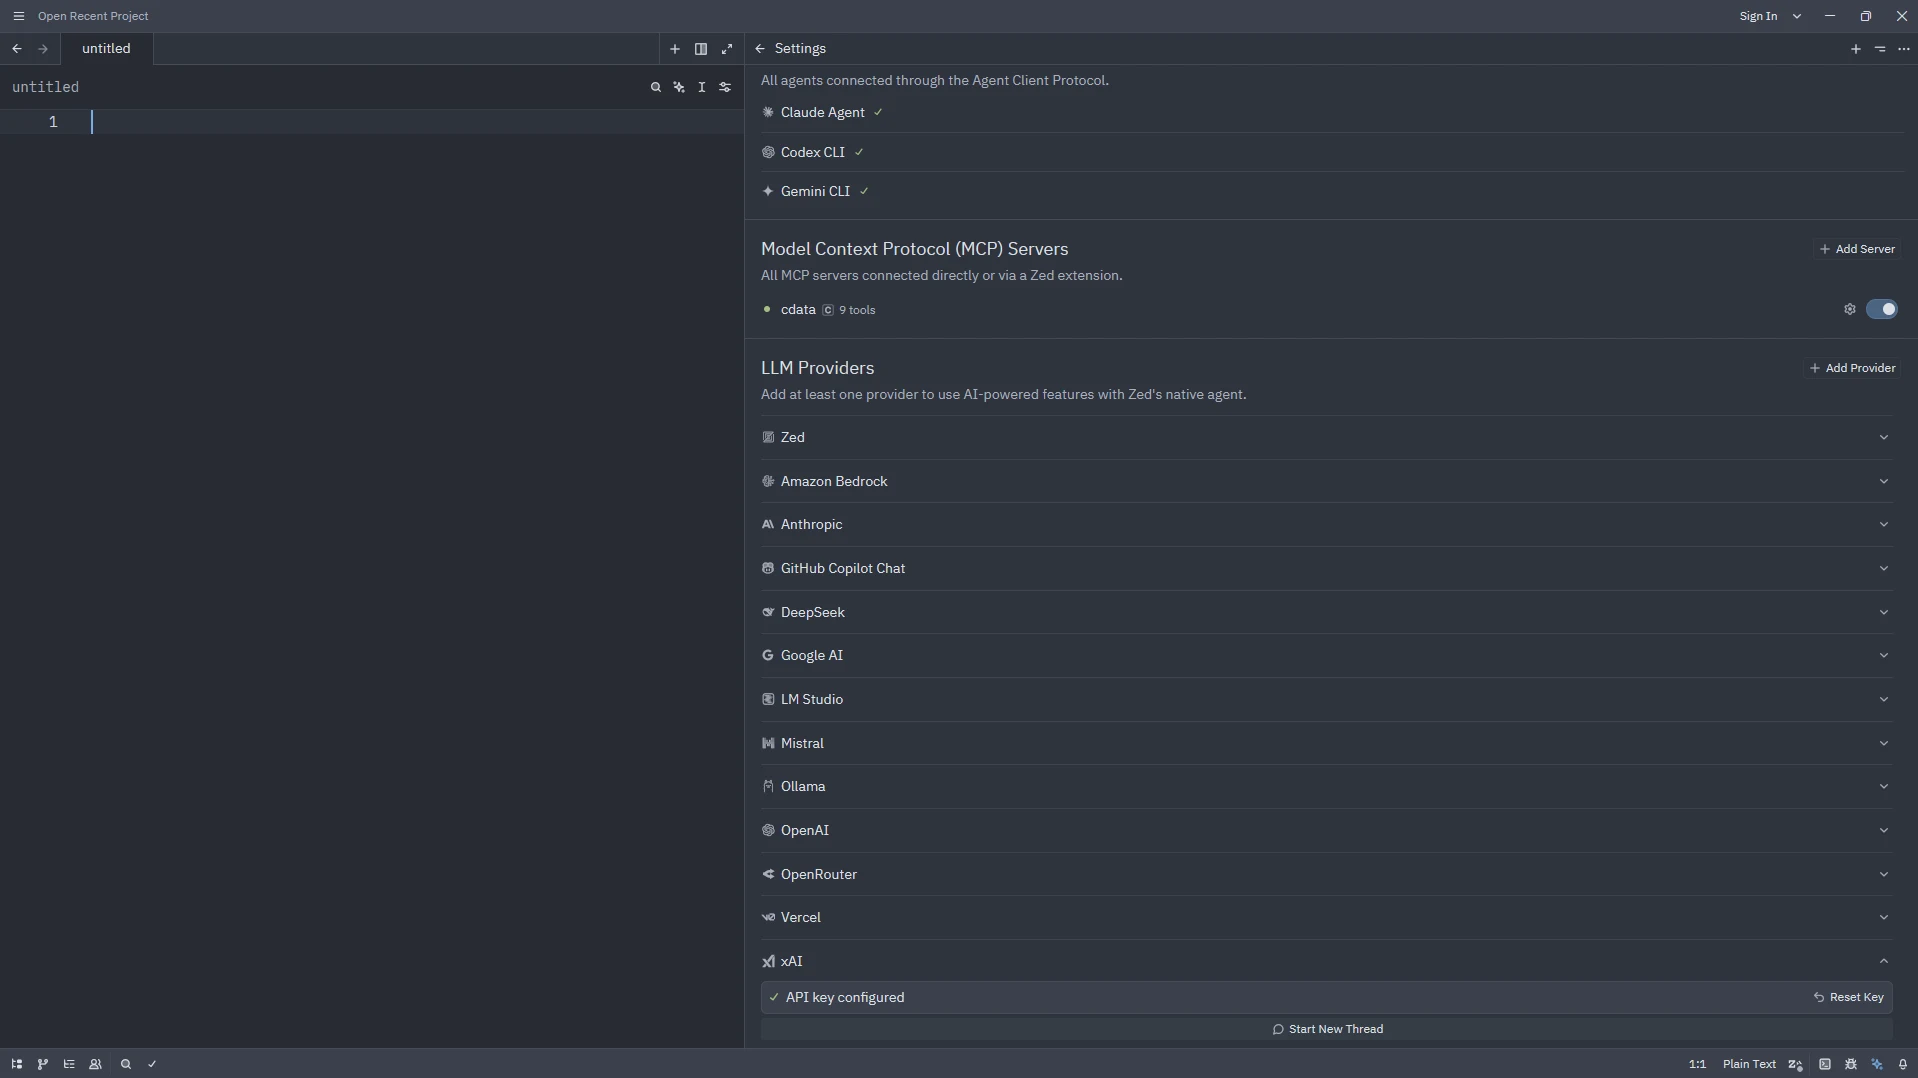Collapse the xAI provider section

point(1883,962)
